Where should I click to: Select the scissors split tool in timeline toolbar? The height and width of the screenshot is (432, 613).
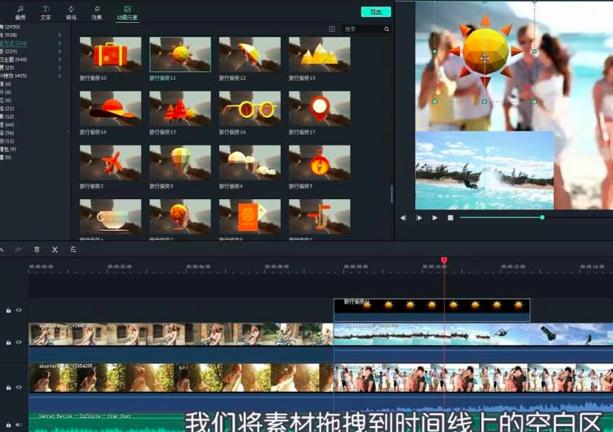point(55,249)
